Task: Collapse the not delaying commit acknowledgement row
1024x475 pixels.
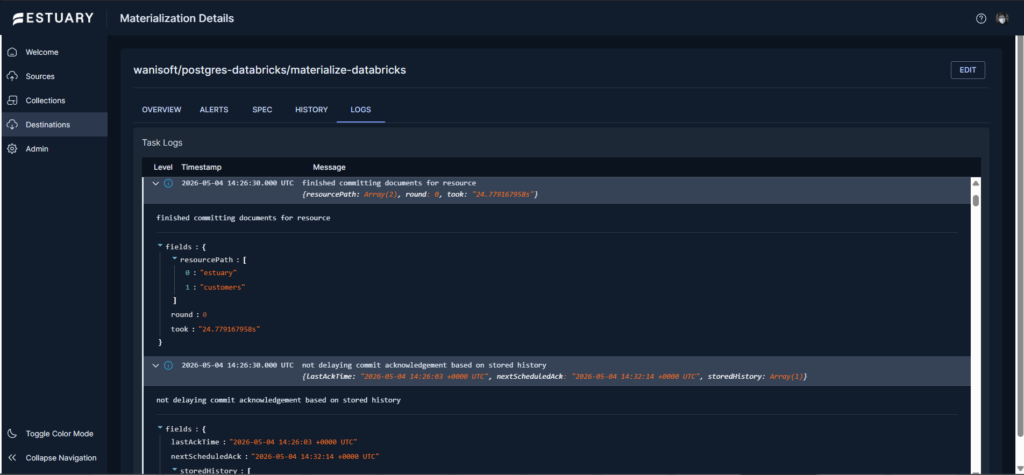Action: pos(155,365)
